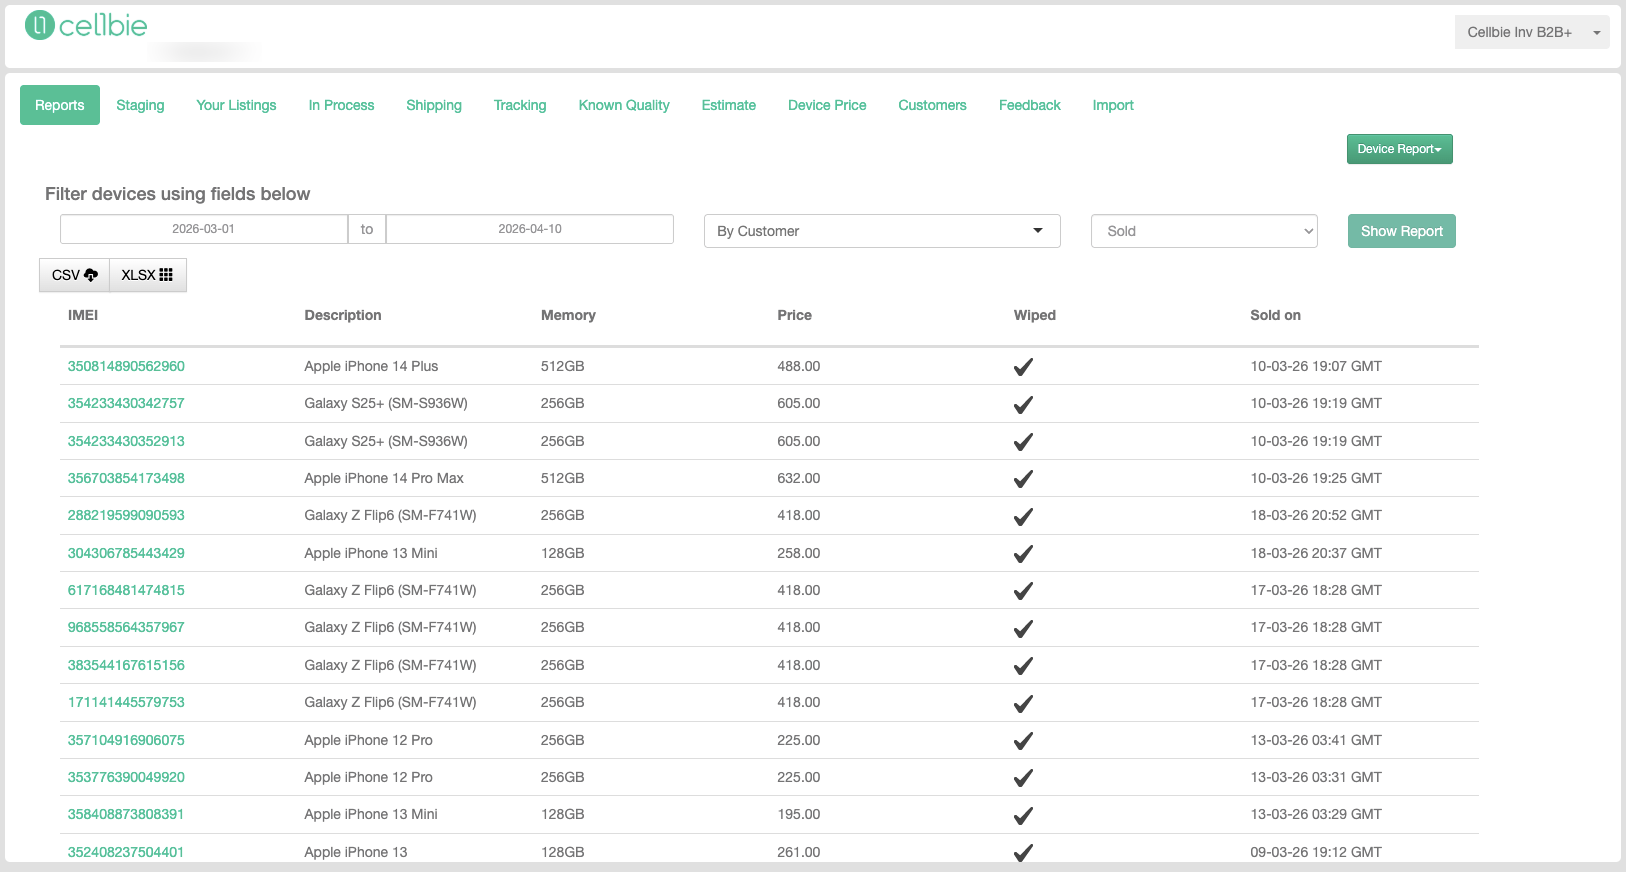The height and width of the screenshot is (872, 1626).
Task: Click the wiped checkmark for IMEI 354233430352913
Action: coord(1023,442)
